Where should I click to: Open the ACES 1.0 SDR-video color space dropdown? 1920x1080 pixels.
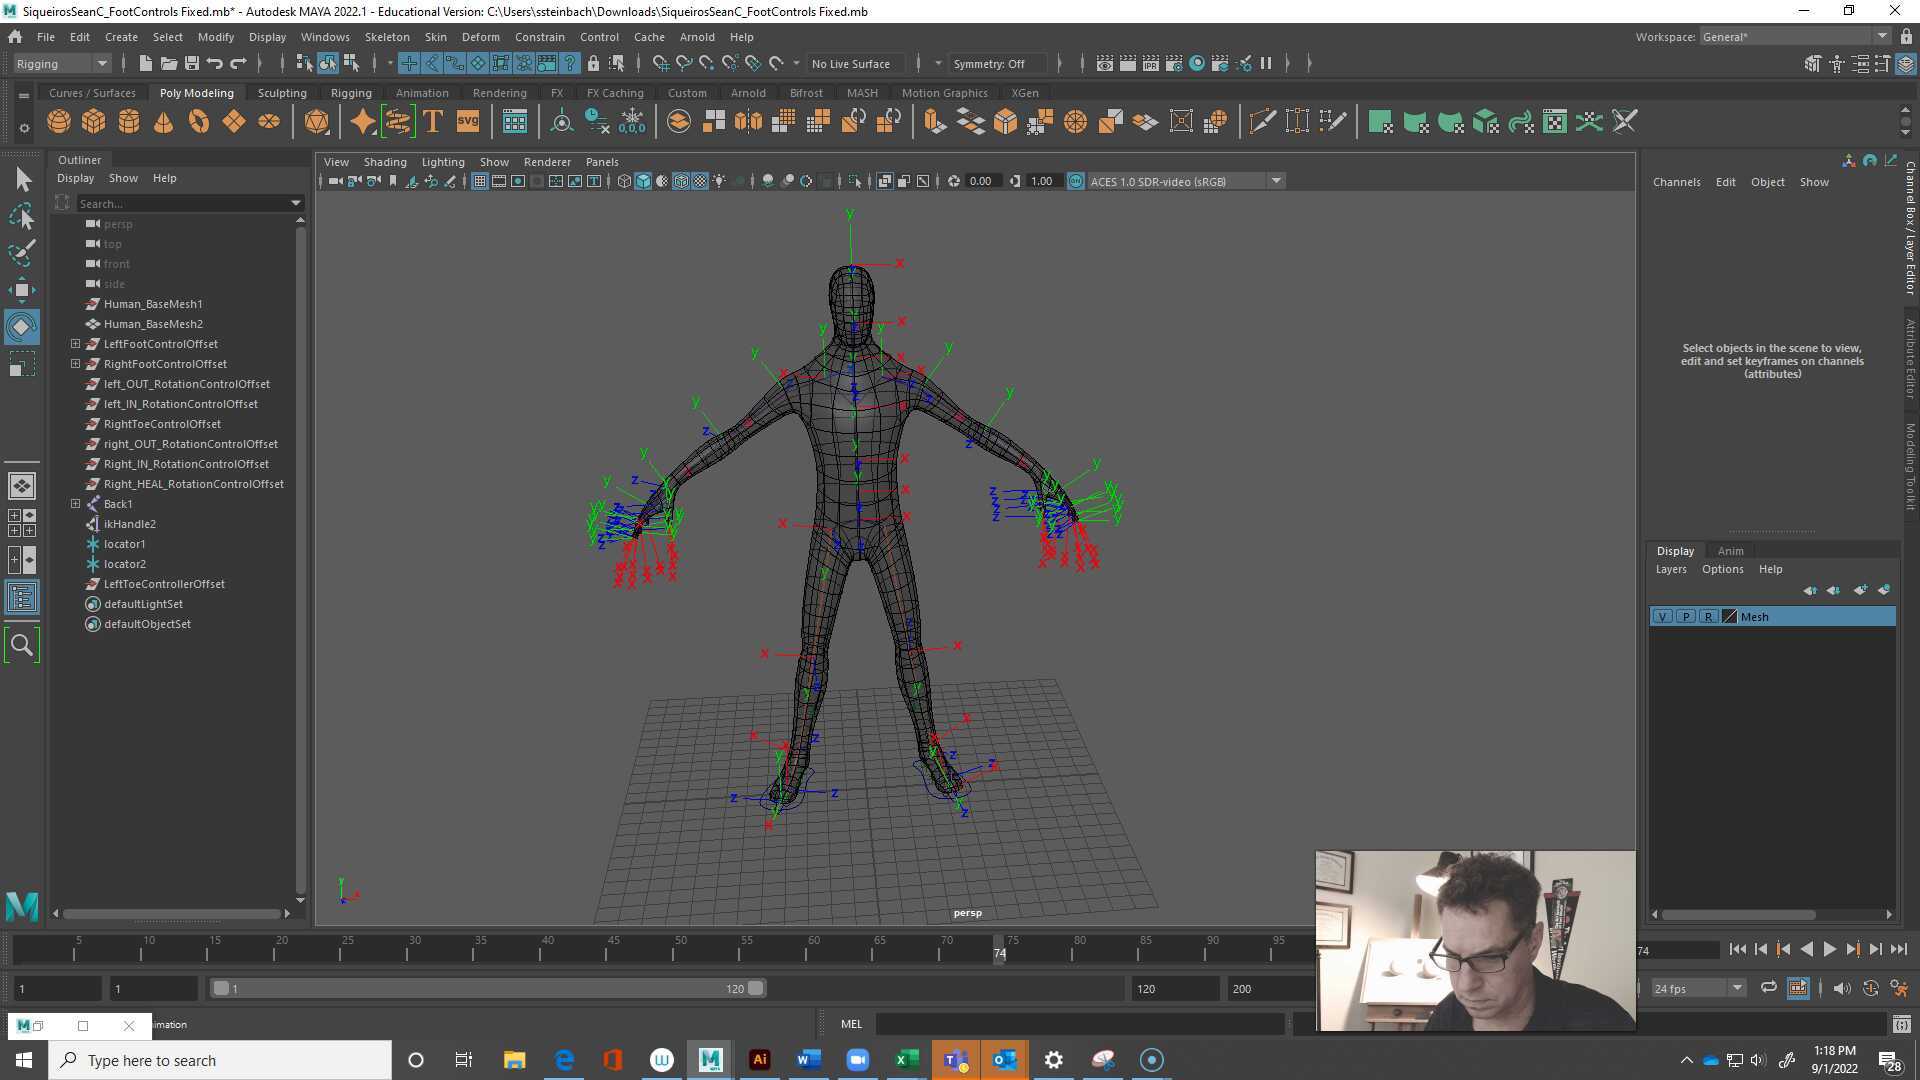click(x=1276, y=181)
